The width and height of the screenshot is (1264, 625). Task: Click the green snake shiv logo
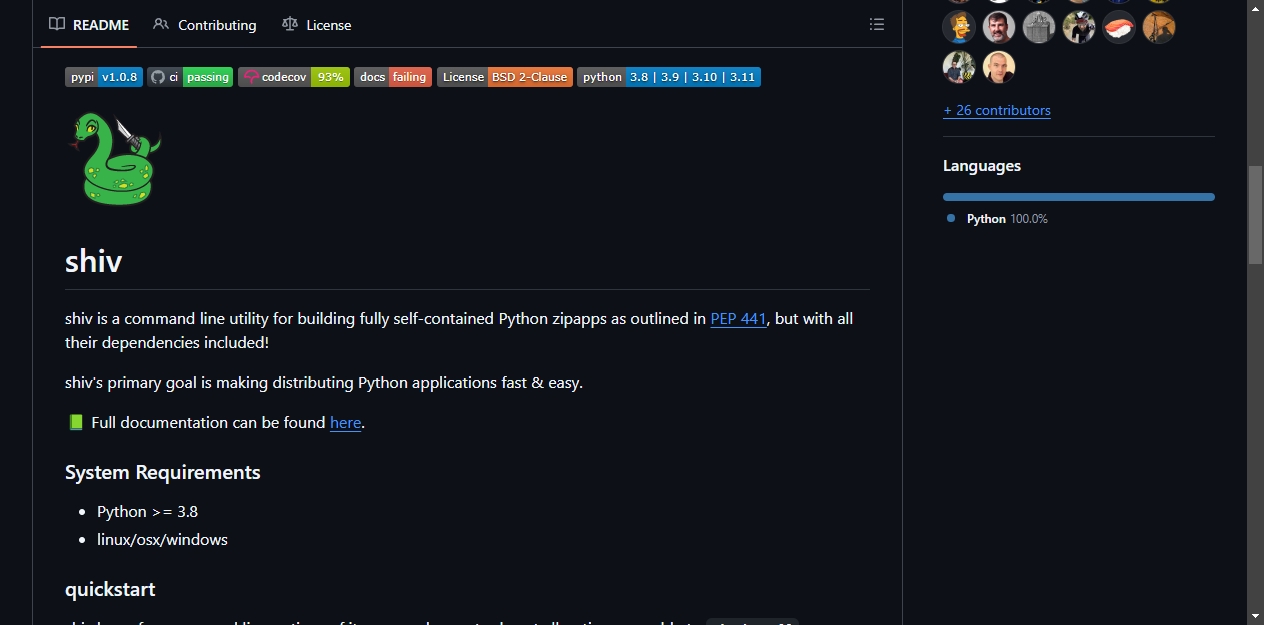(115, 158)
